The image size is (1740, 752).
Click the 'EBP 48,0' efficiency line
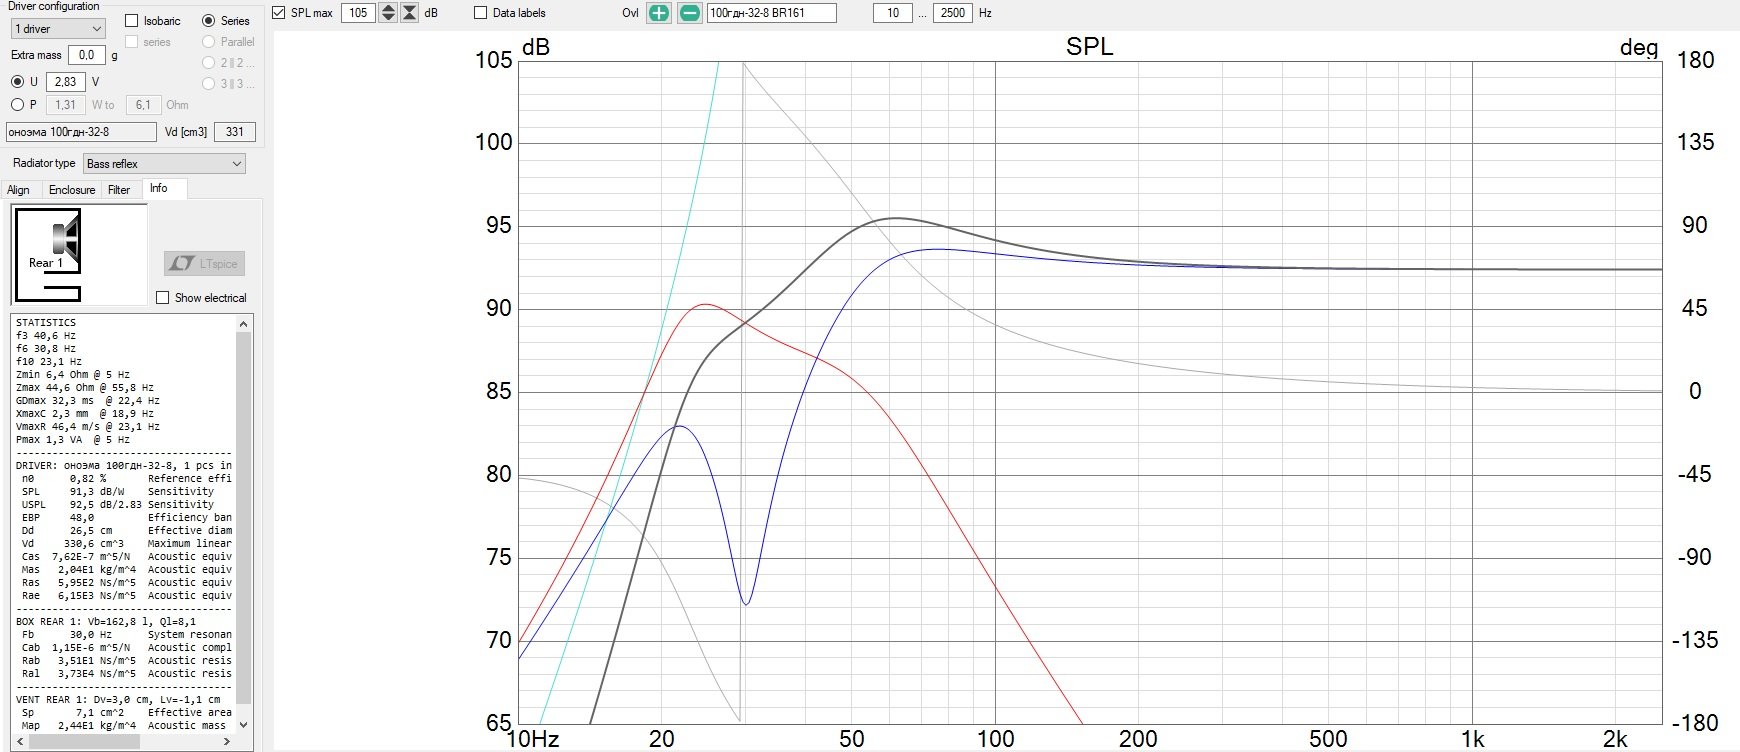click(127, 518)
